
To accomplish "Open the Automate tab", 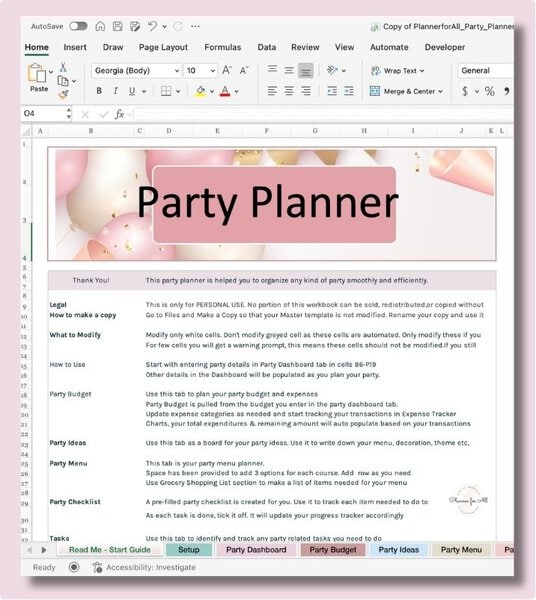I will point(389,47).
